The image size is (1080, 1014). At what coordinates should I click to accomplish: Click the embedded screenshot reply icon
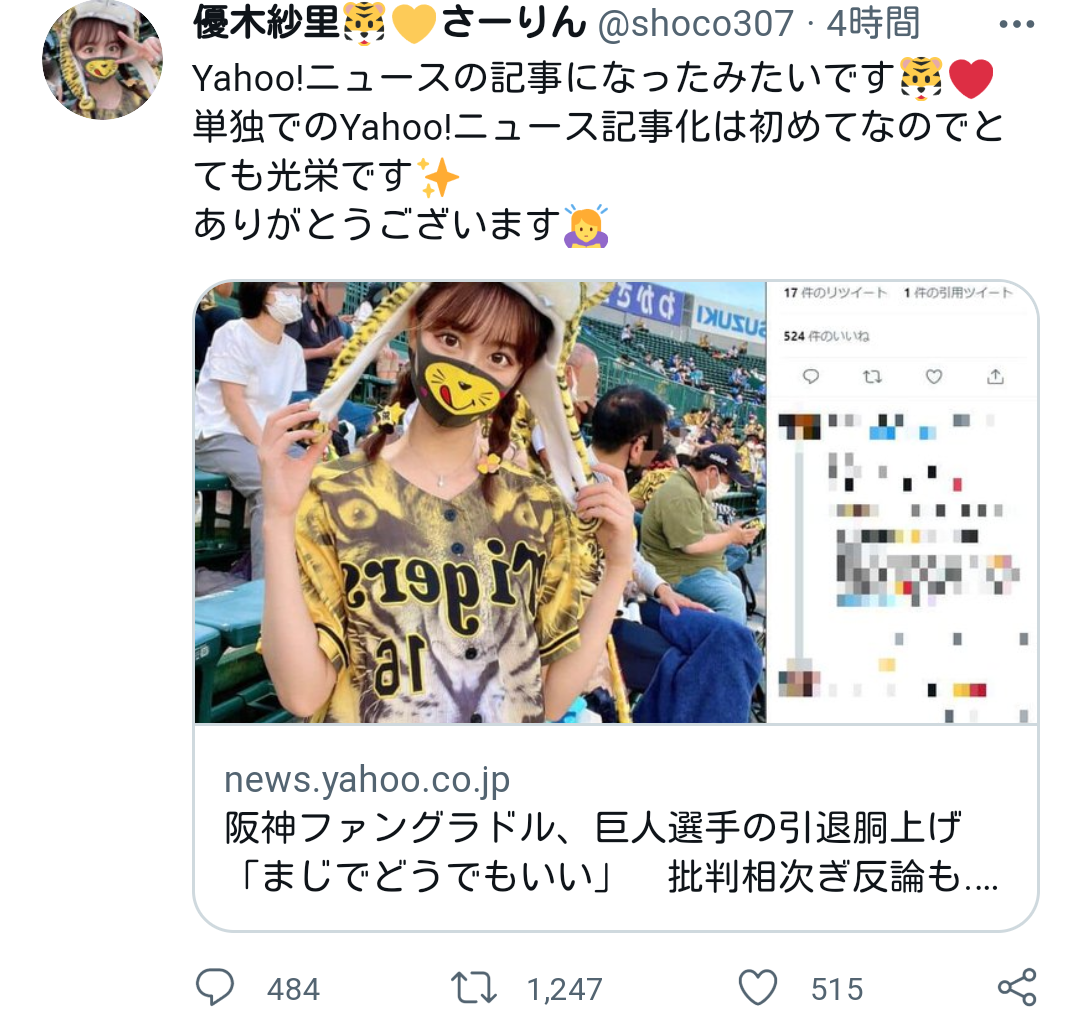tap(811, 376)
